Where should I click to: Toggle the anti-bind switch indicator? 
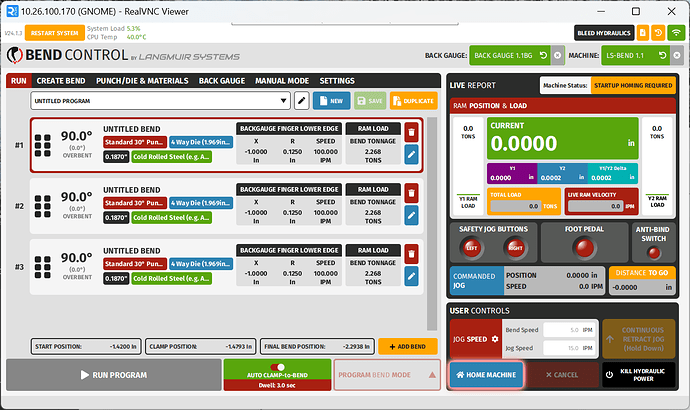pyautogui.click(x=653, y=253)
